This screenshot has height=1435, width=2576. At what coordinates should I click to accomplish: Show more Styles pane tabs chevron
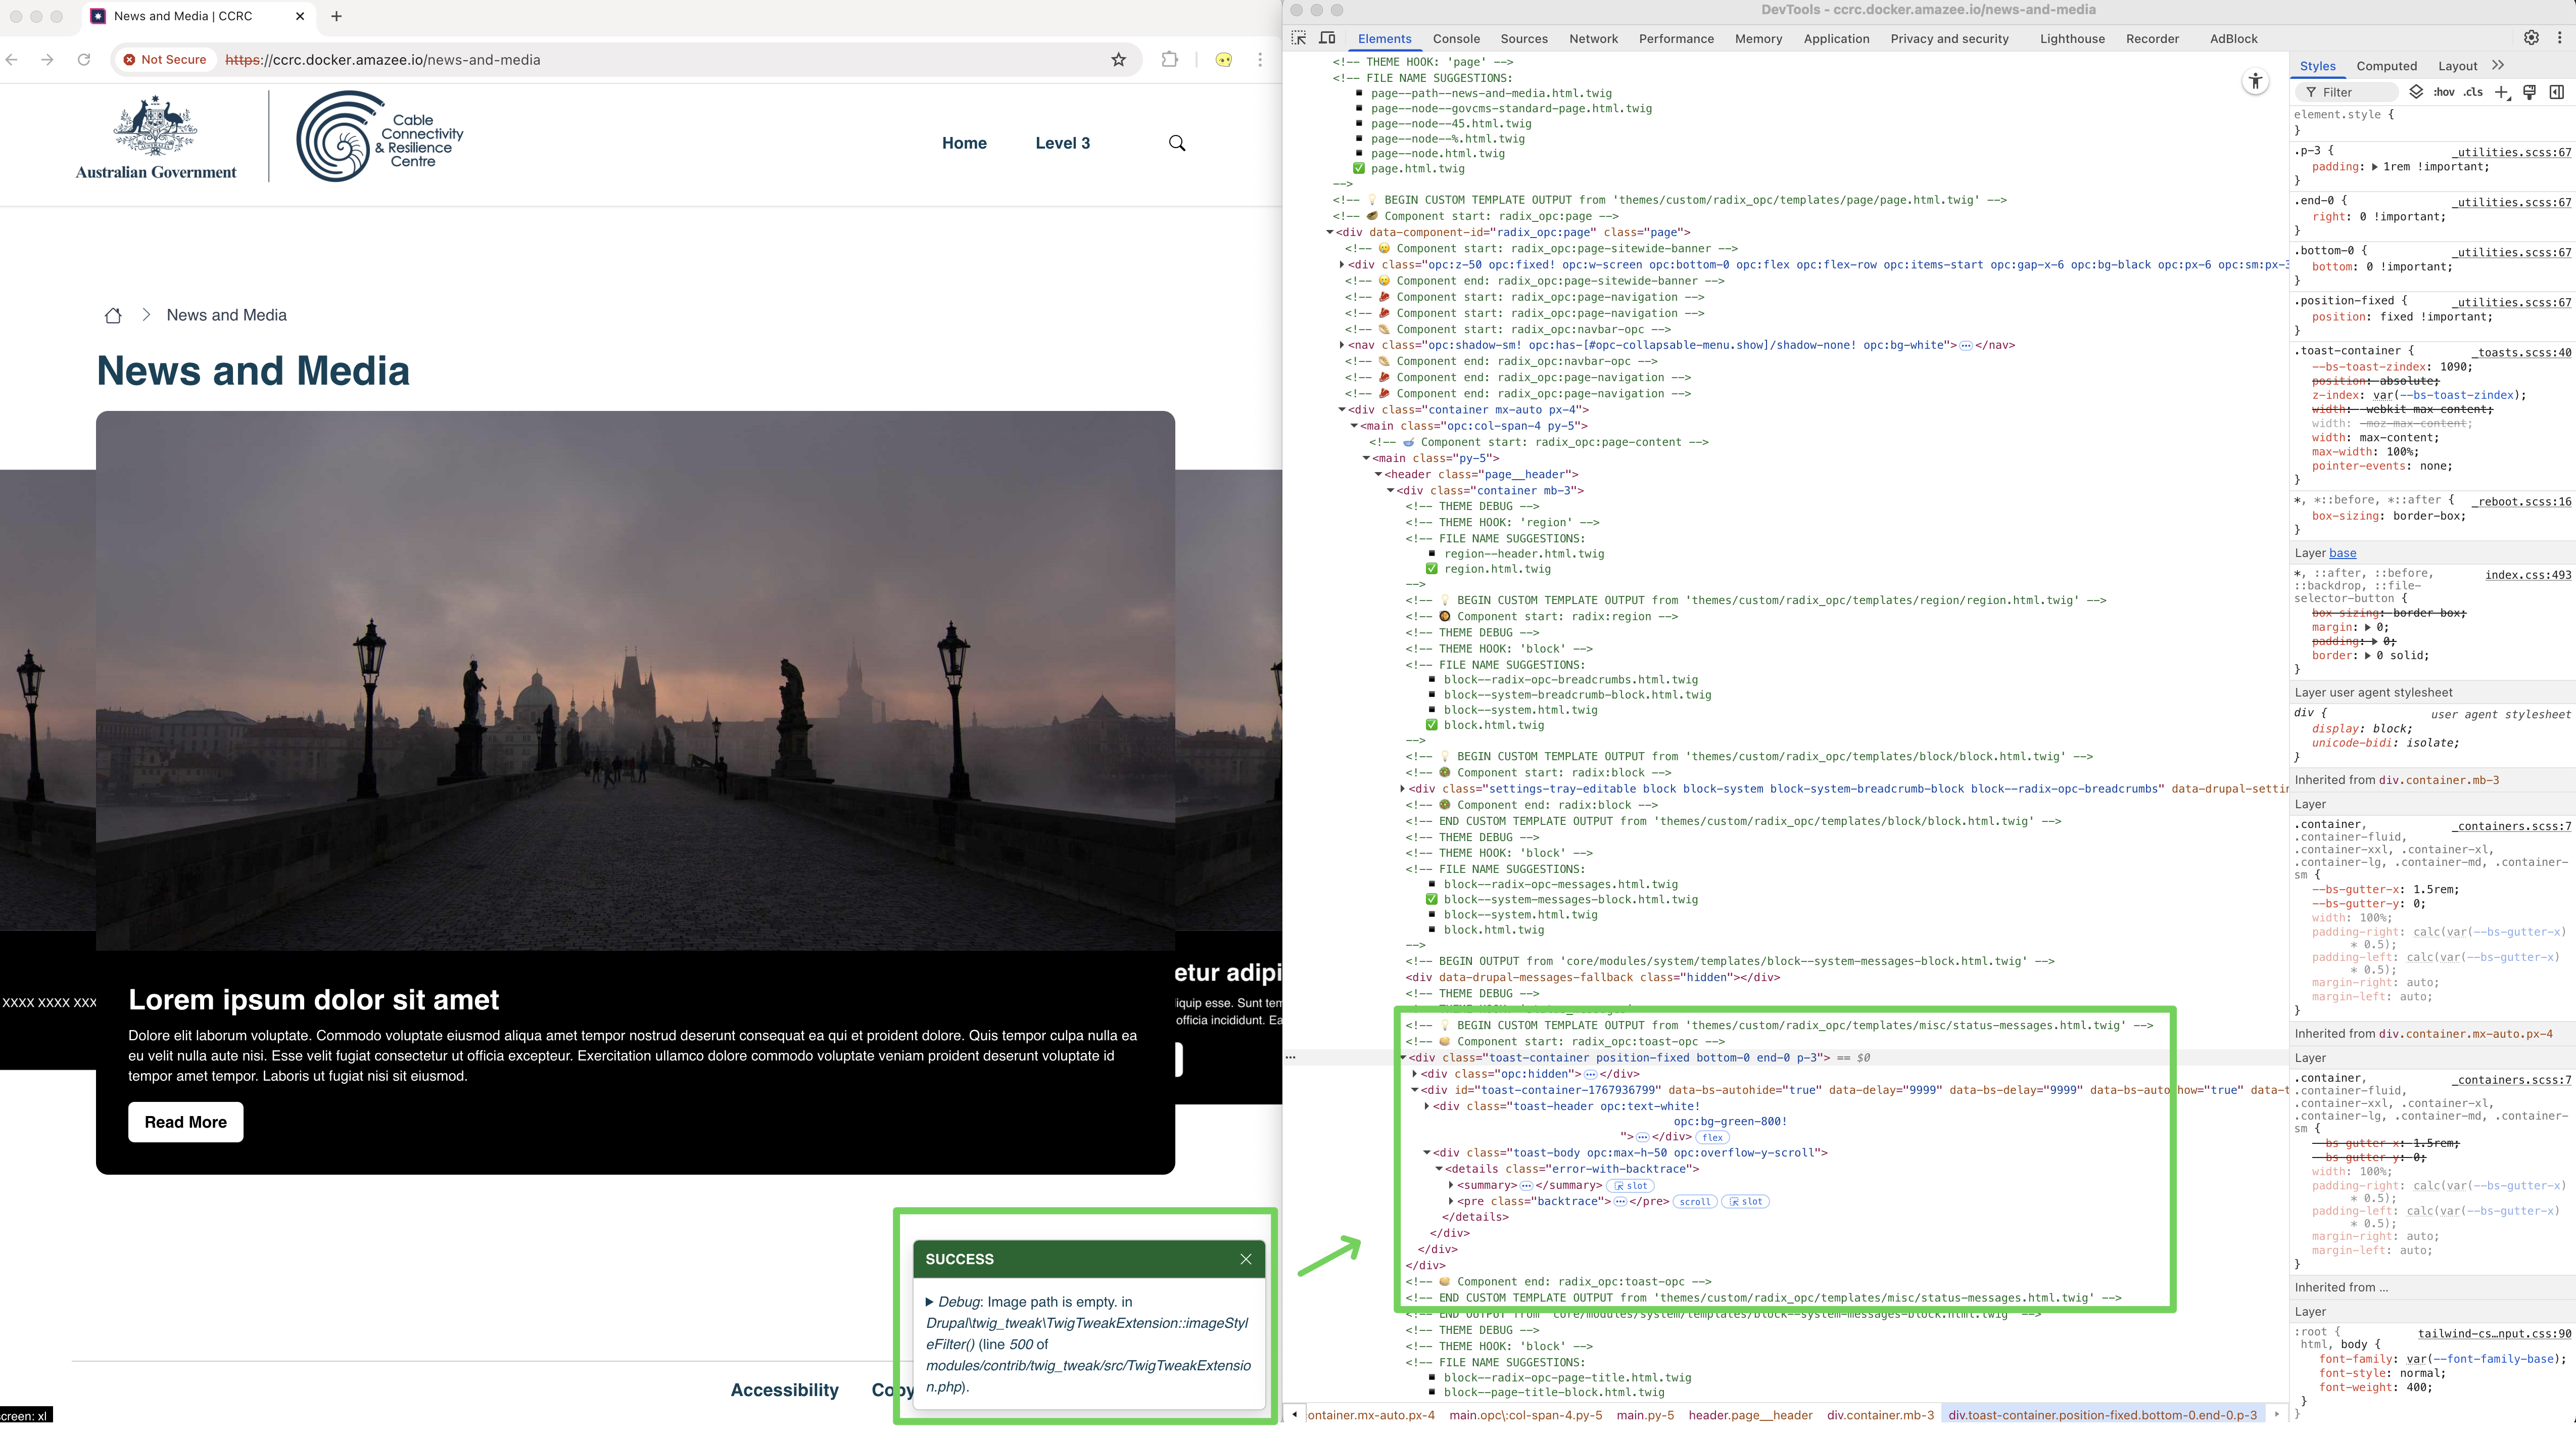[2498, 66]
